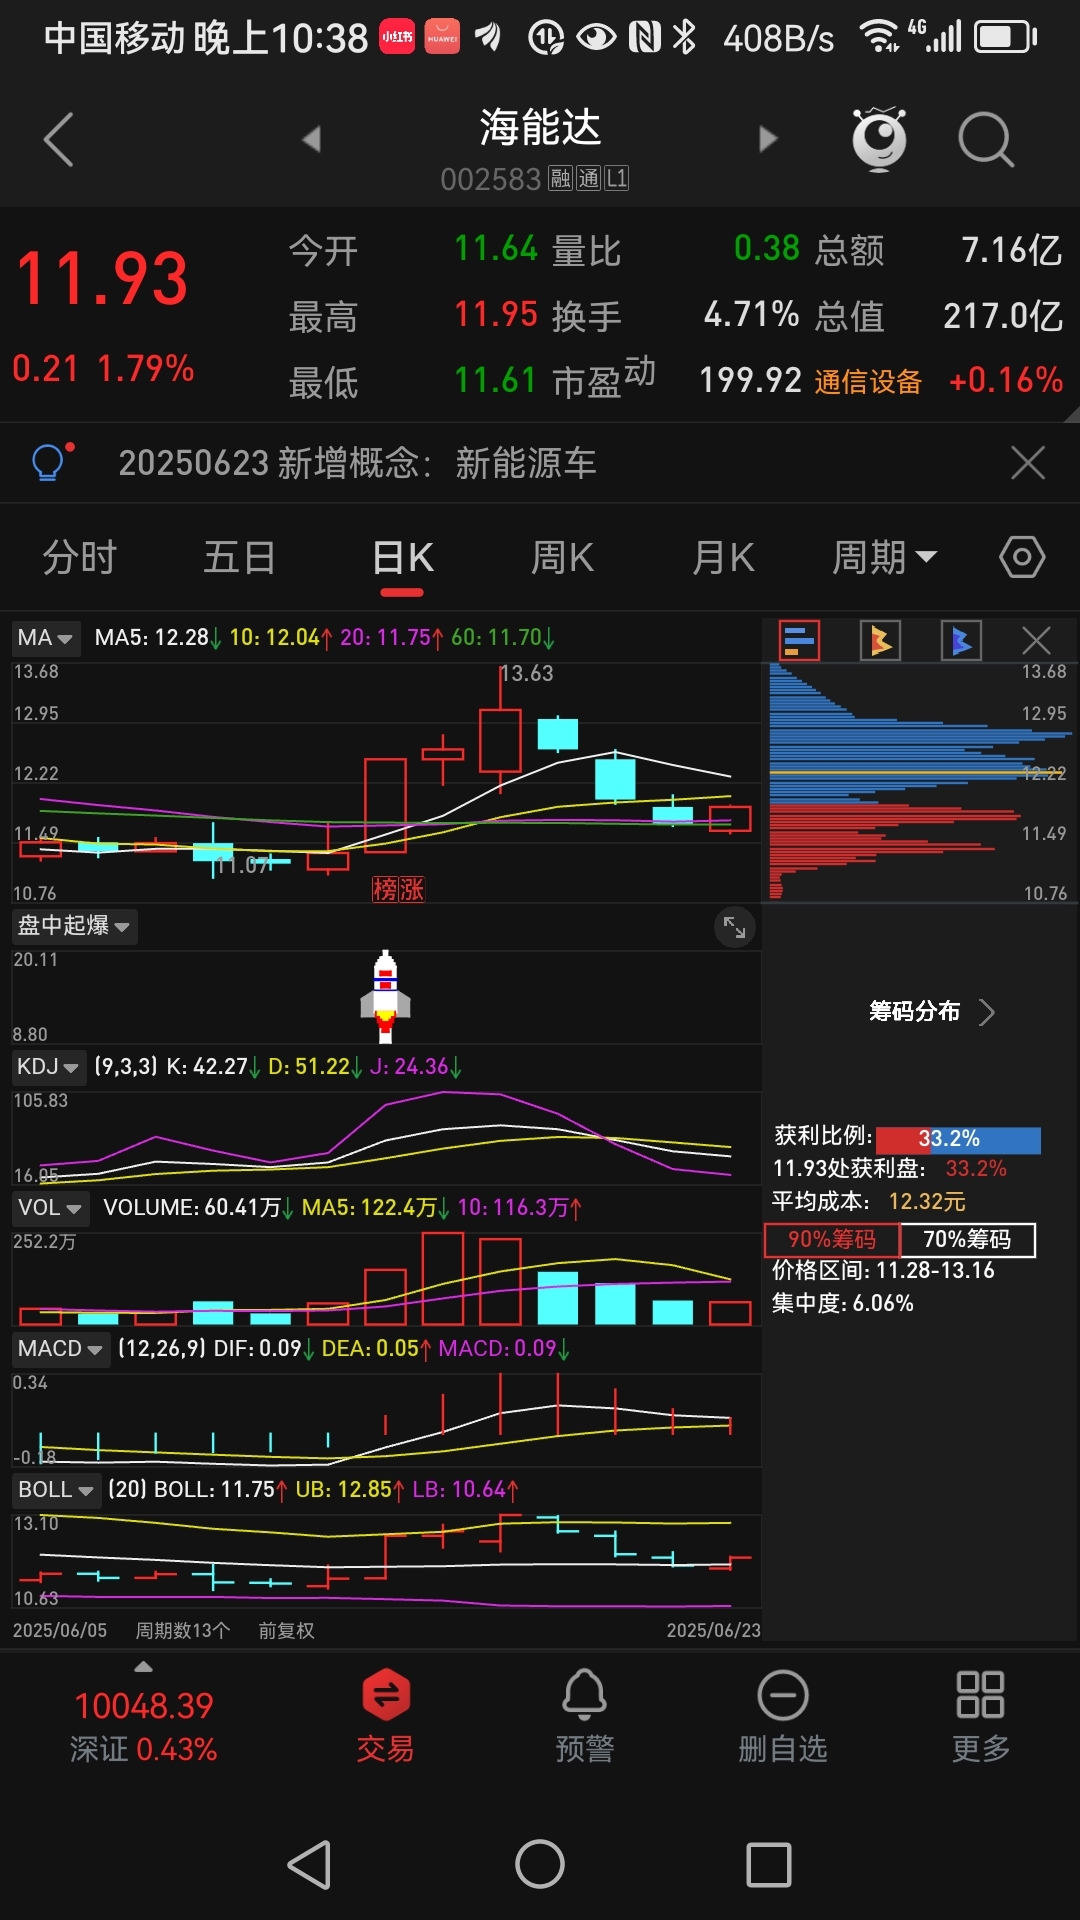Image resolution: width=1080 pixels, height=1920 pixels.
Task: Select the 90%筹码 option
Action: click(832, 1240)
